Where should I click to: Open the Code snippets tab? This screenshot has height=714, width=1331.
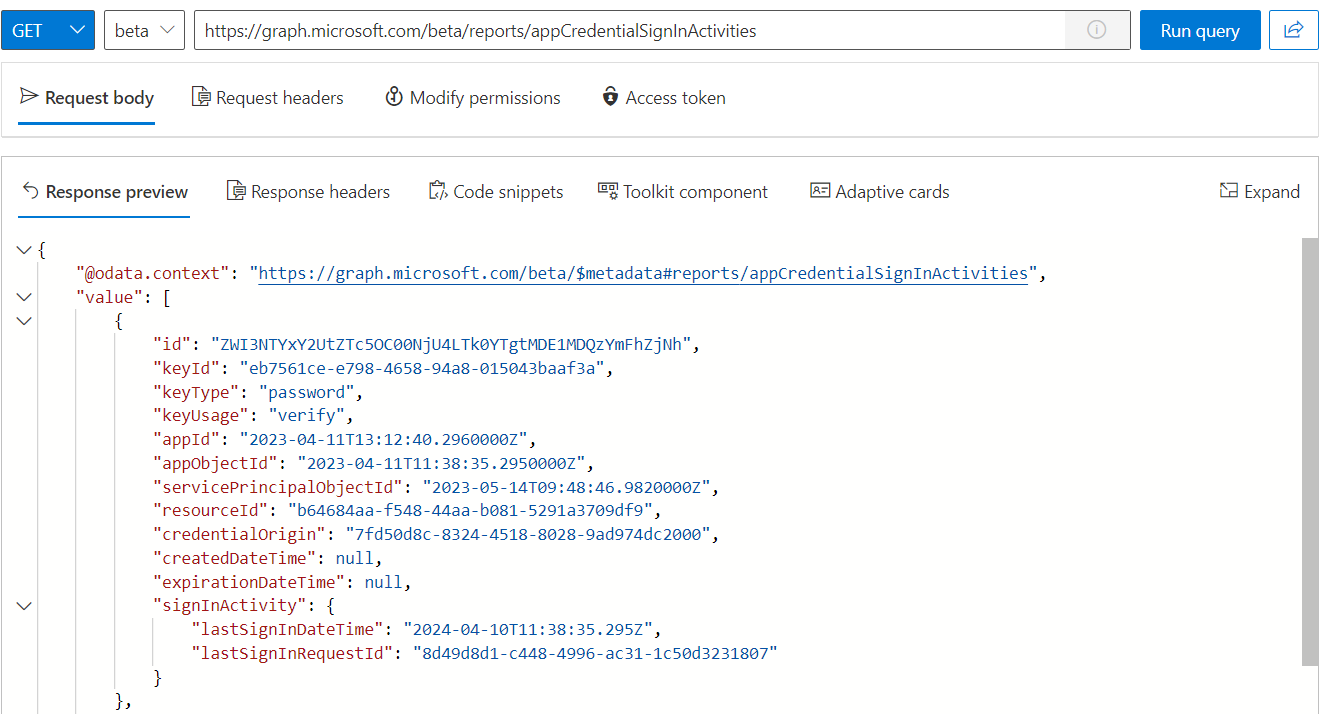pos(496,192)
